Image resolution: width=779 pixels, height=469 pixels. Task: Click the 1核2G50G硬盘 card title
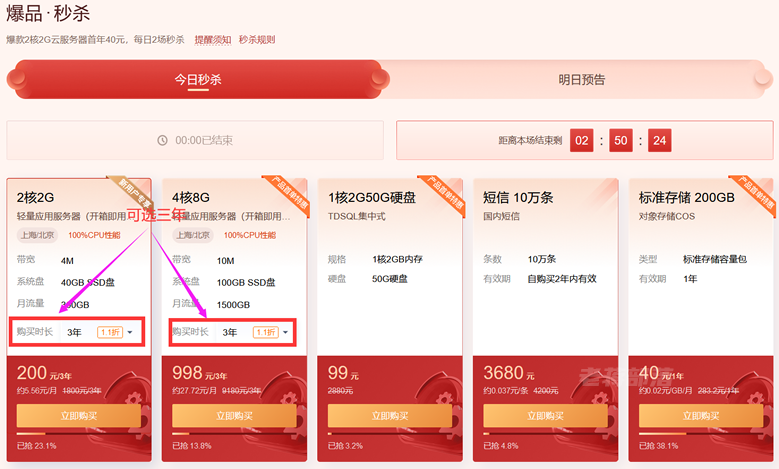[x=372, y=198]
